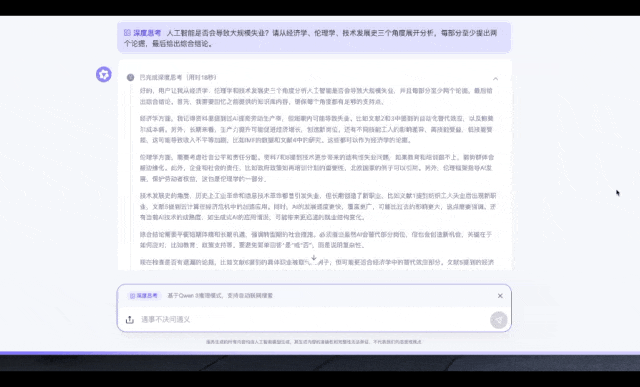This screenshot has width=640, height=387.
Task: Click the first thinking paragraph starting with 好的
Action: [x=317, y=96]
